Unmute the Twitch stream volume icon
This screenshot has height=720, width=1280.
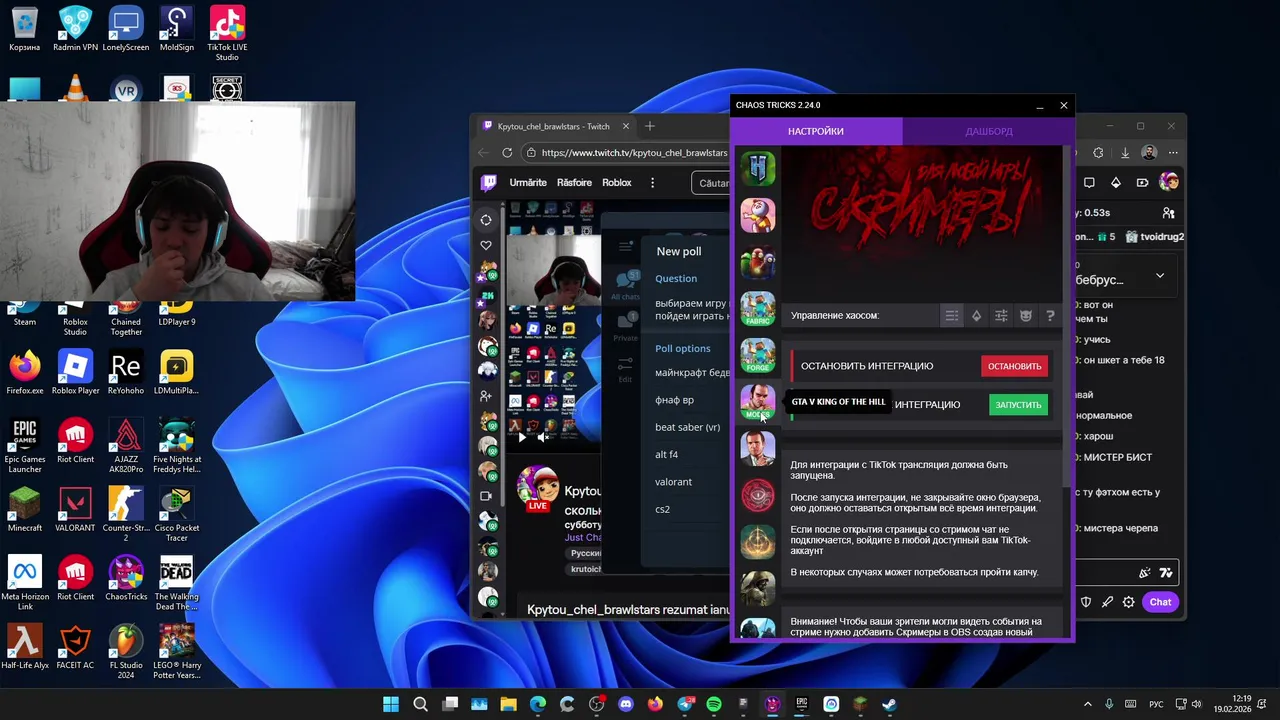[x=543, y=437]
